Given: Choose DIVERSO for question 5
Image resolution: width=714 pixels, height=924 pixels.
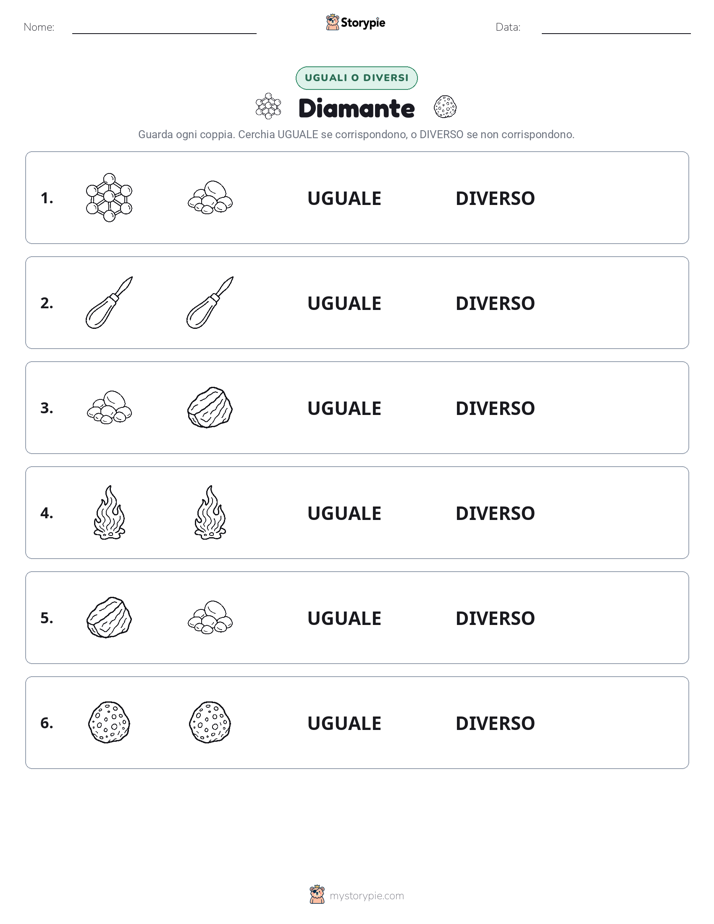Looking at the screenshot, I should click(x=495, y=618).
